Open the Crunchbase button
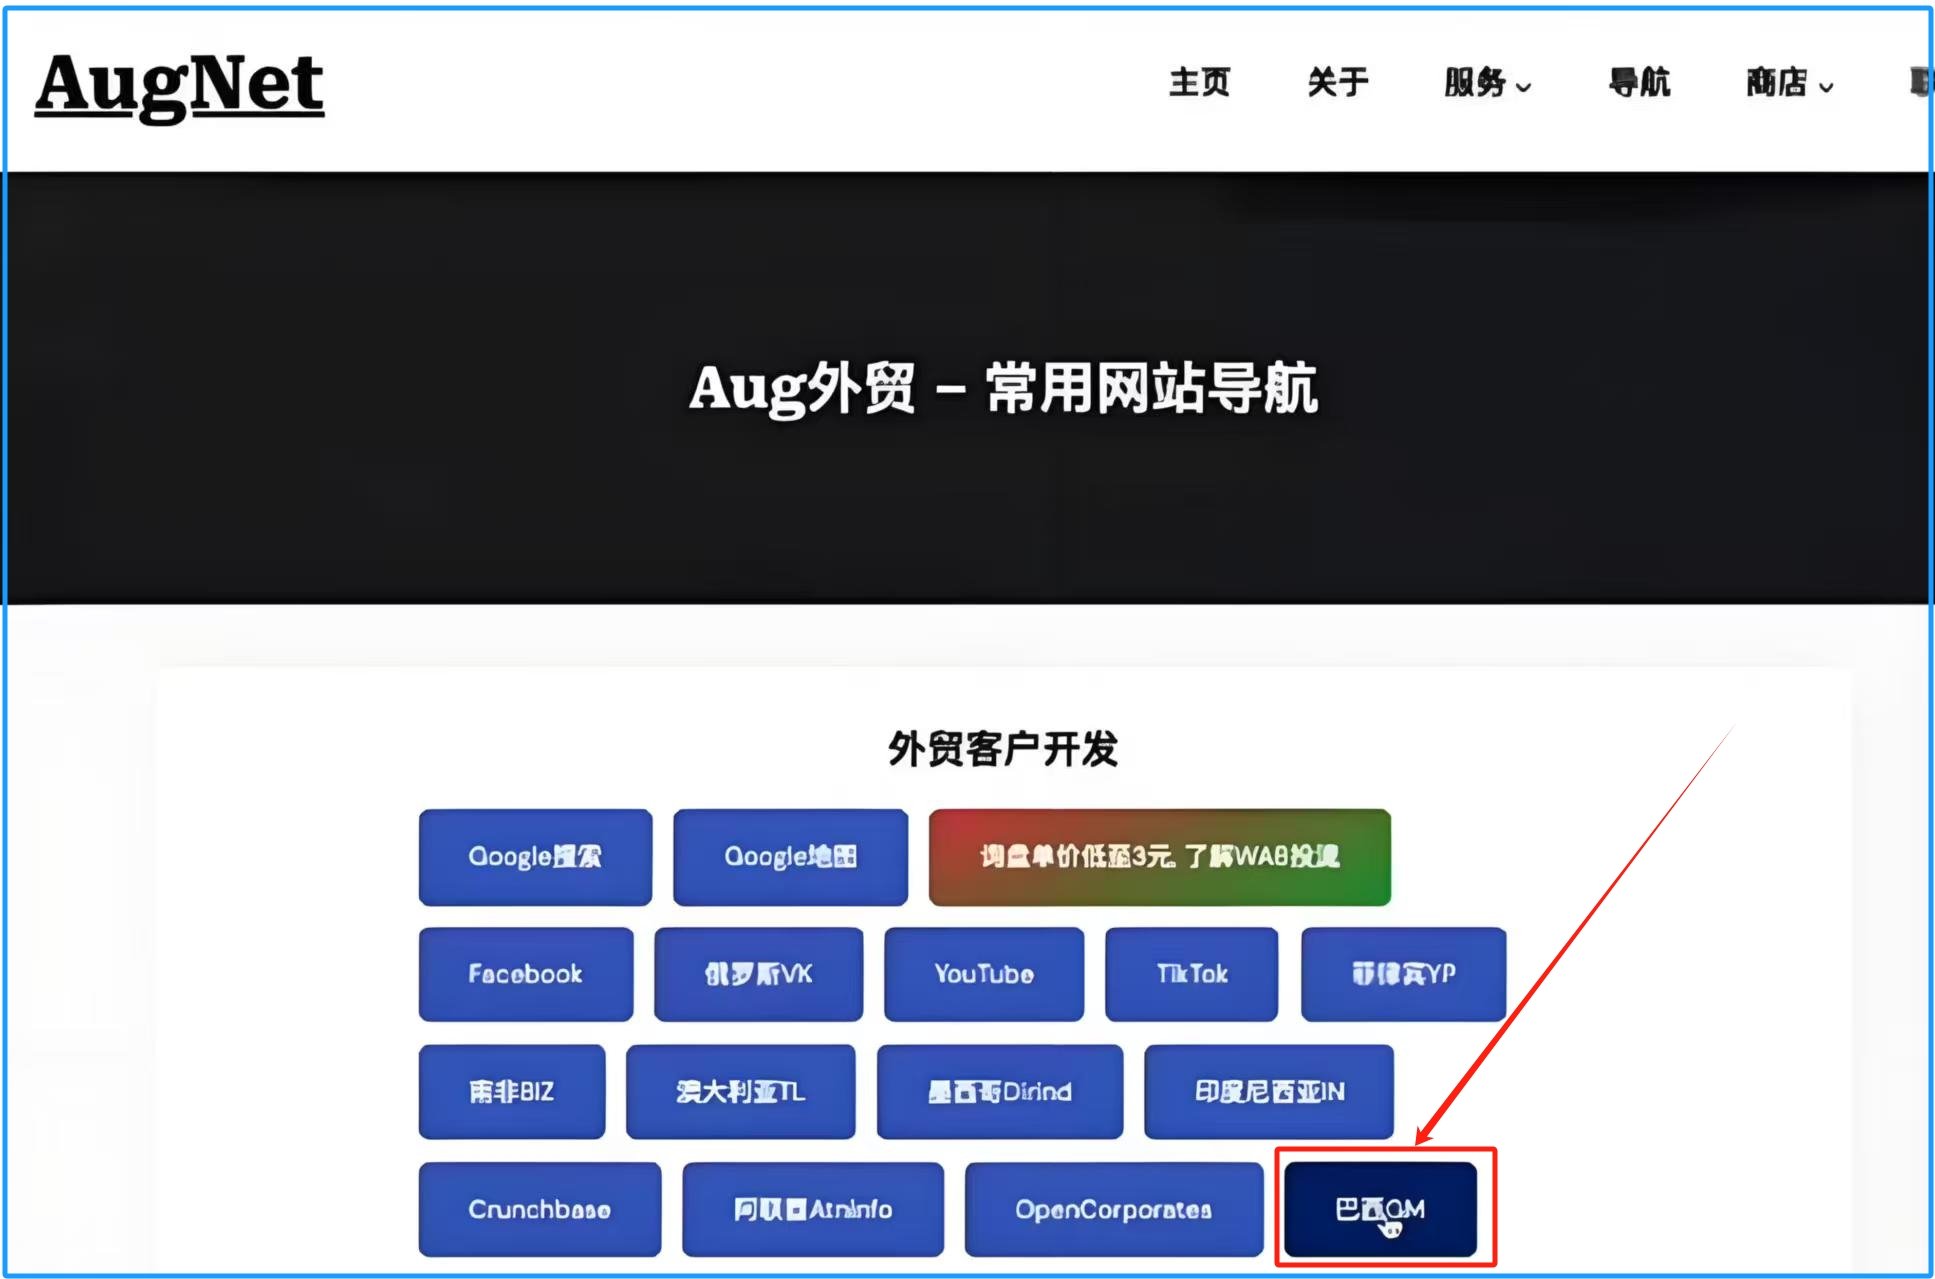 click(x=540, y=1209)
